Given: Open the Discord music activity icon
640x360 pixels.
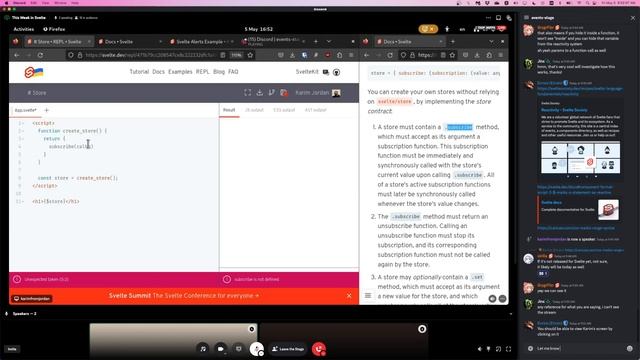Looking at the screenshot, I should pos(203,349).
